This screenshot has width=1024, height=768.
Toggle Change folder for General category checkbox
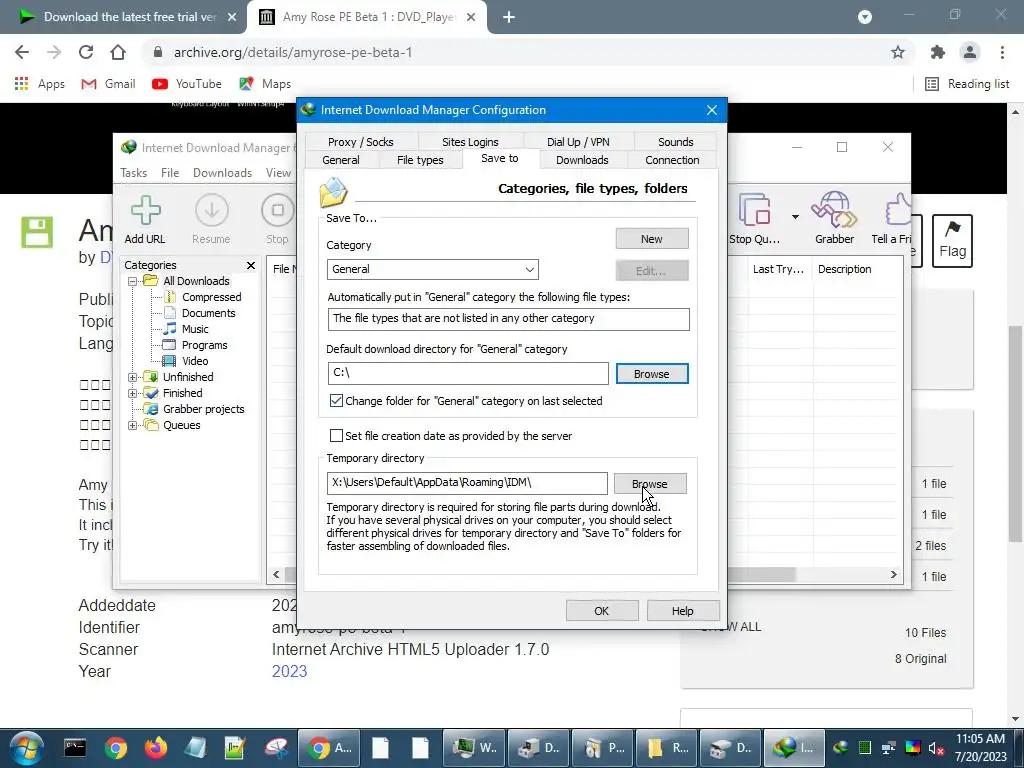coord(336,401)
